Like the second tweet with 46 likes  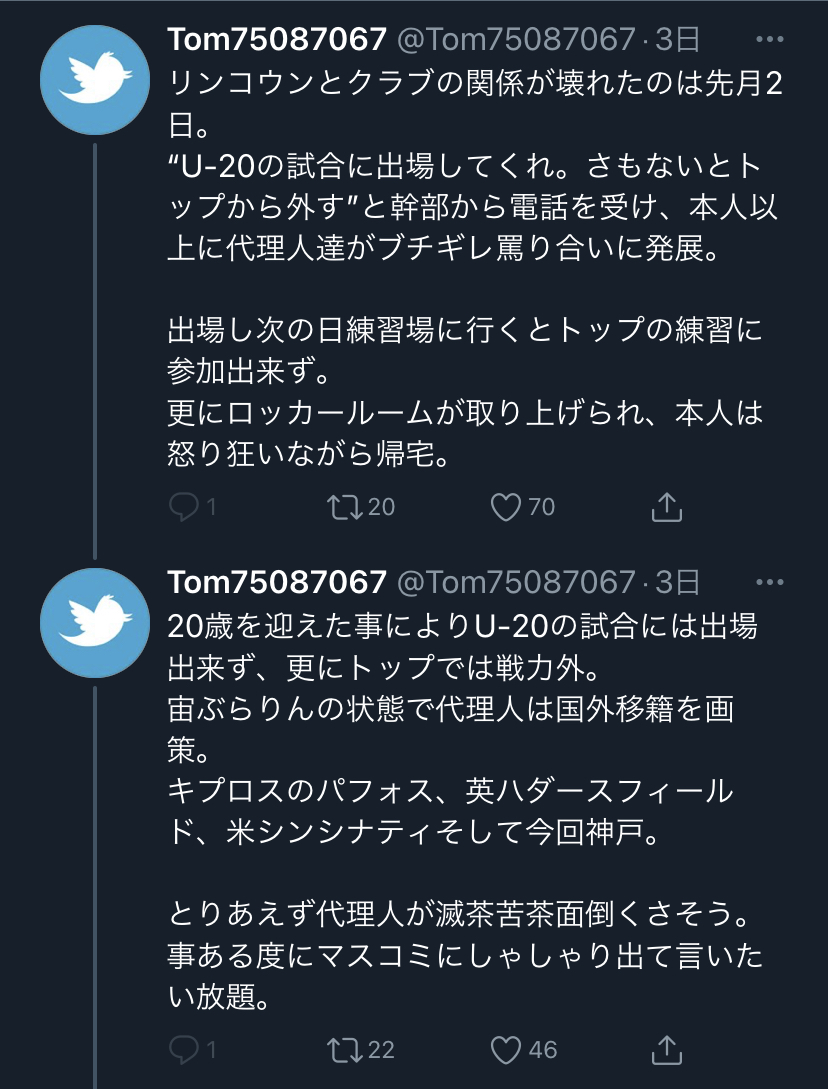(x=507, y=1049)
